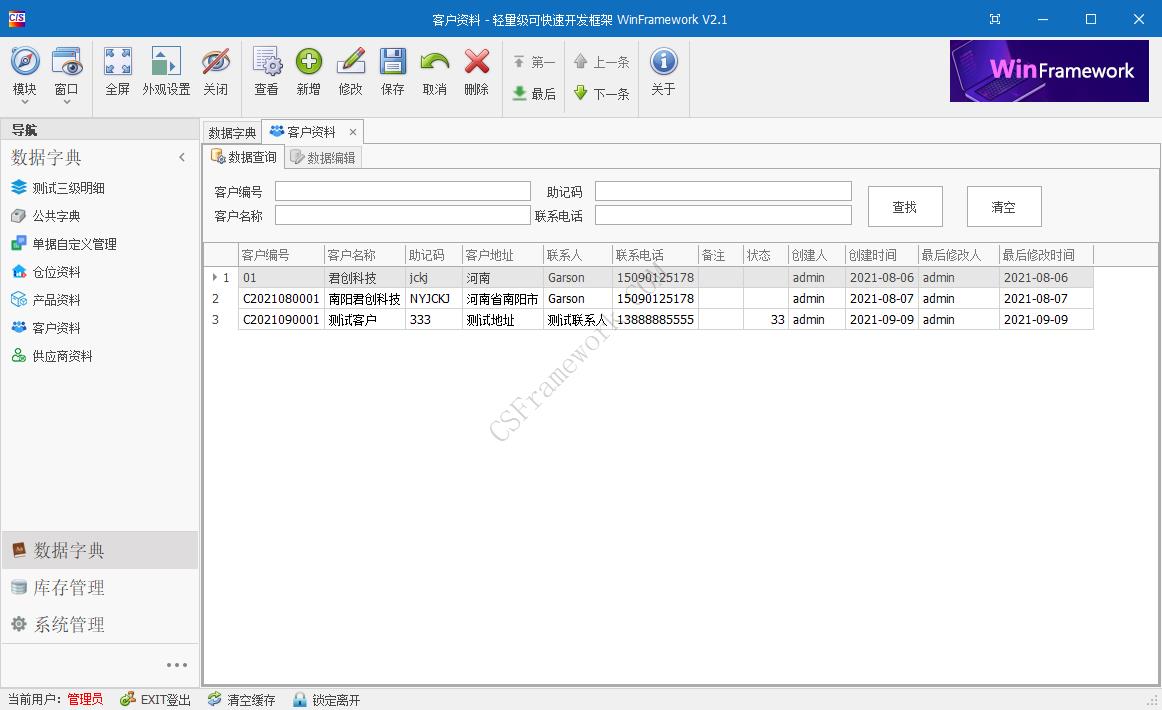The image size is (1162, 710).
Task: Open the 模块 dropdown menu
Action: coord(24,70)
